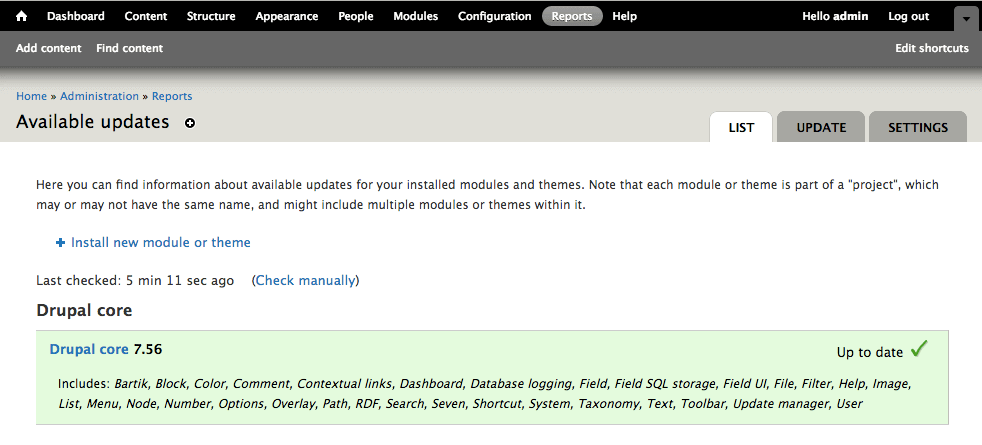The height and width of the screenshot is (445, 982).
Task: Click Log out link
Action: click(909, 16)
